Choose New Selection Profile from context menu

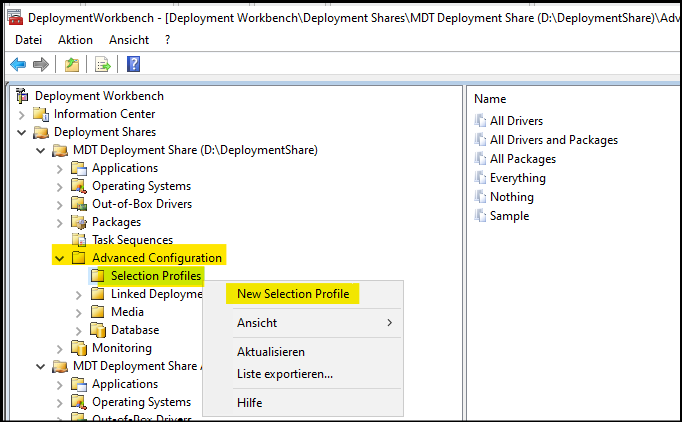[293, 294]
